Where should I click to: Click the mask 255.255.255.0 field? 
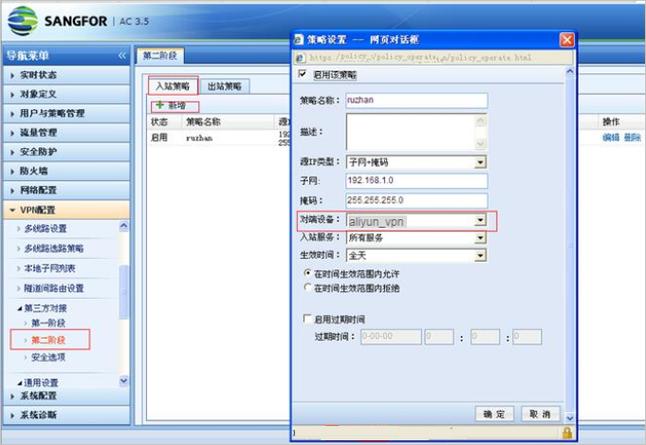tap(417, 200)
